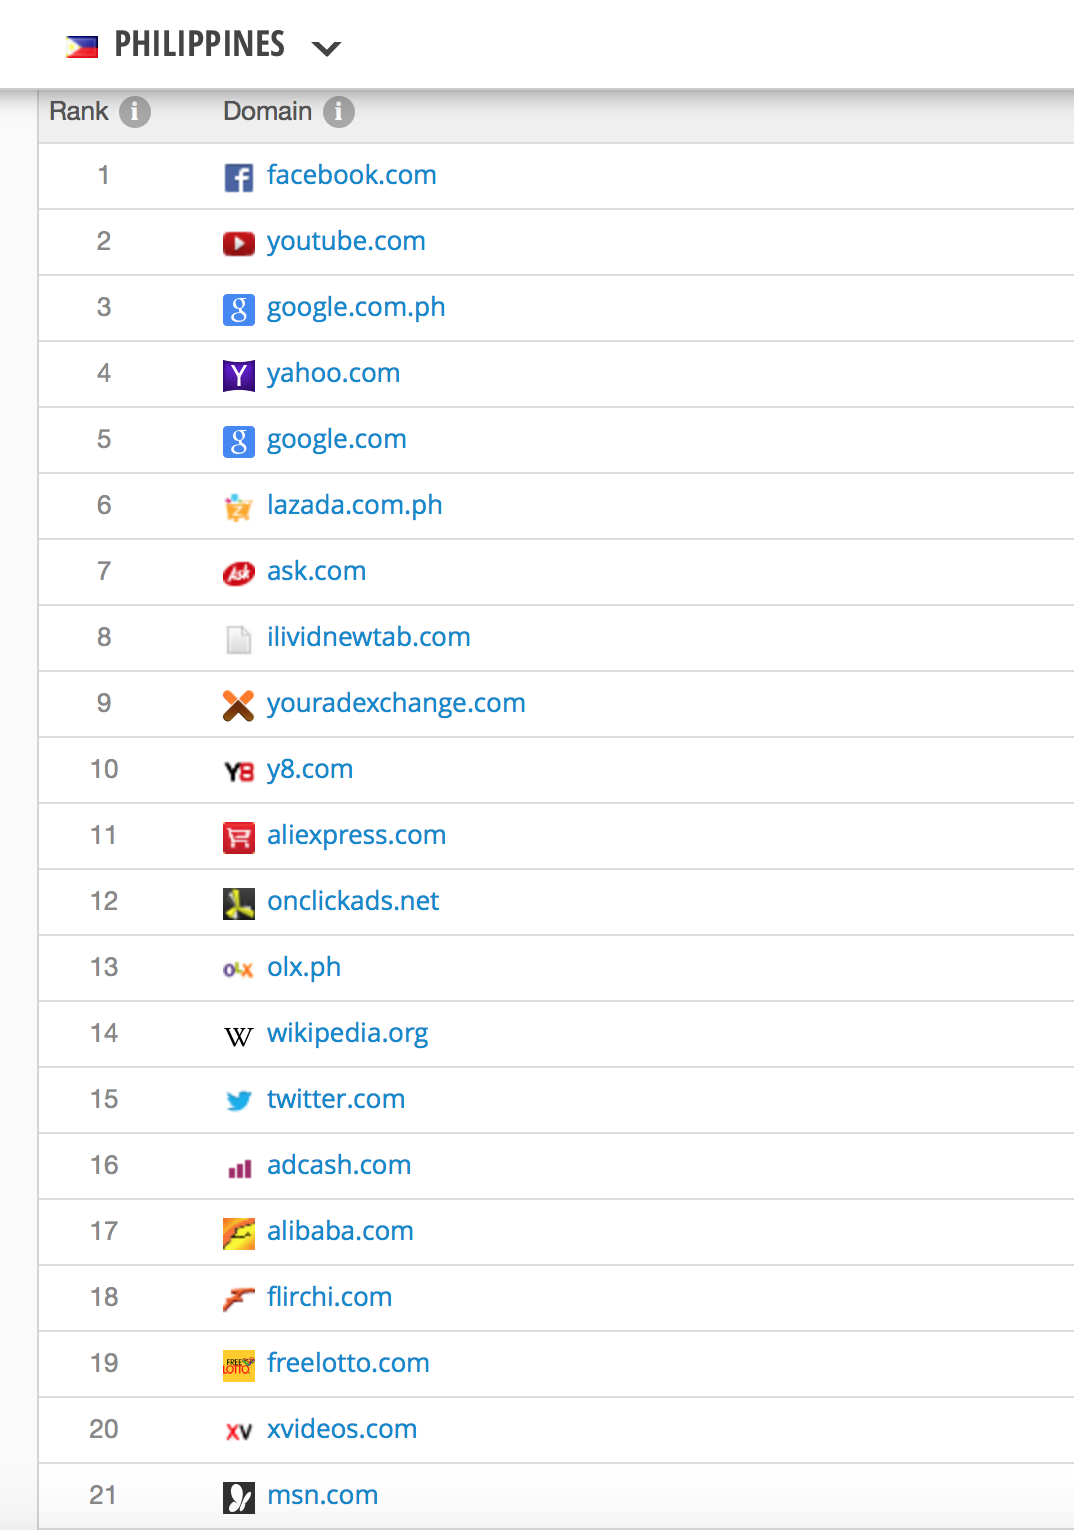Open the PHILIPPINES country selector
The image size is (1074, 1530).
[200, 44]
